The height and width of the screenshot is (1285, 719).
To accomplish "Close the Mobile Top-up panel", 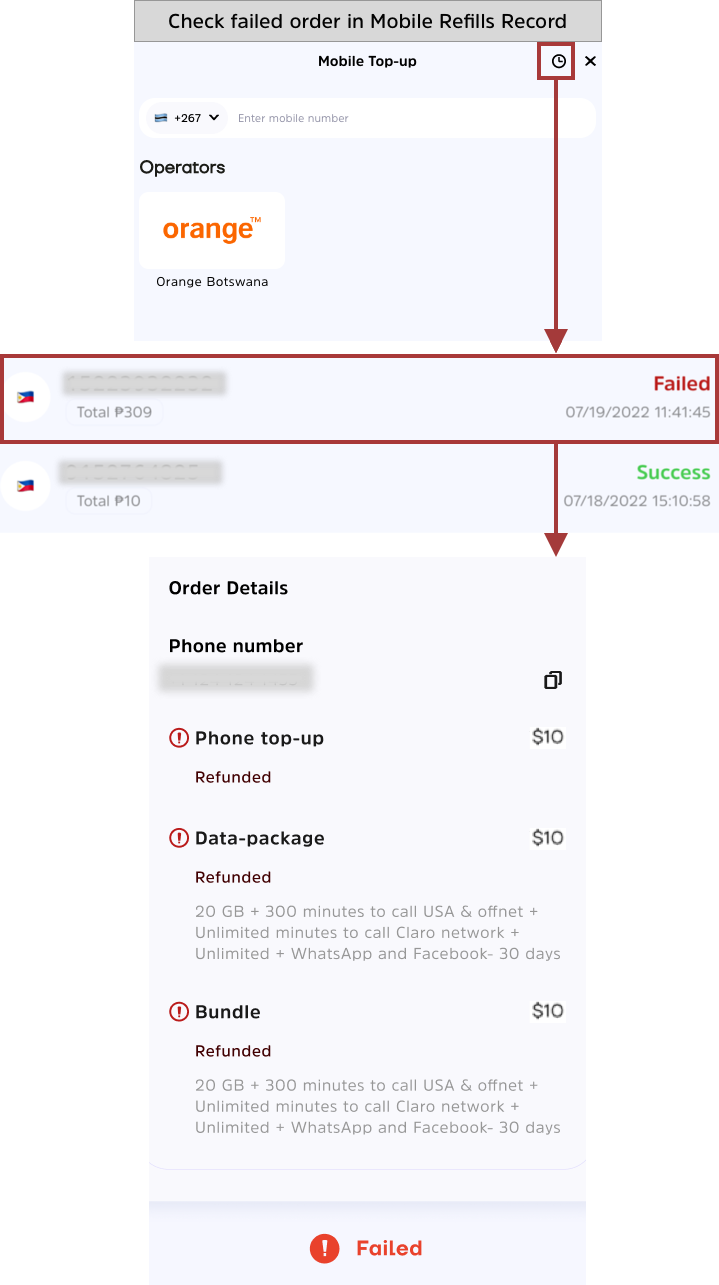I will 590,62.
